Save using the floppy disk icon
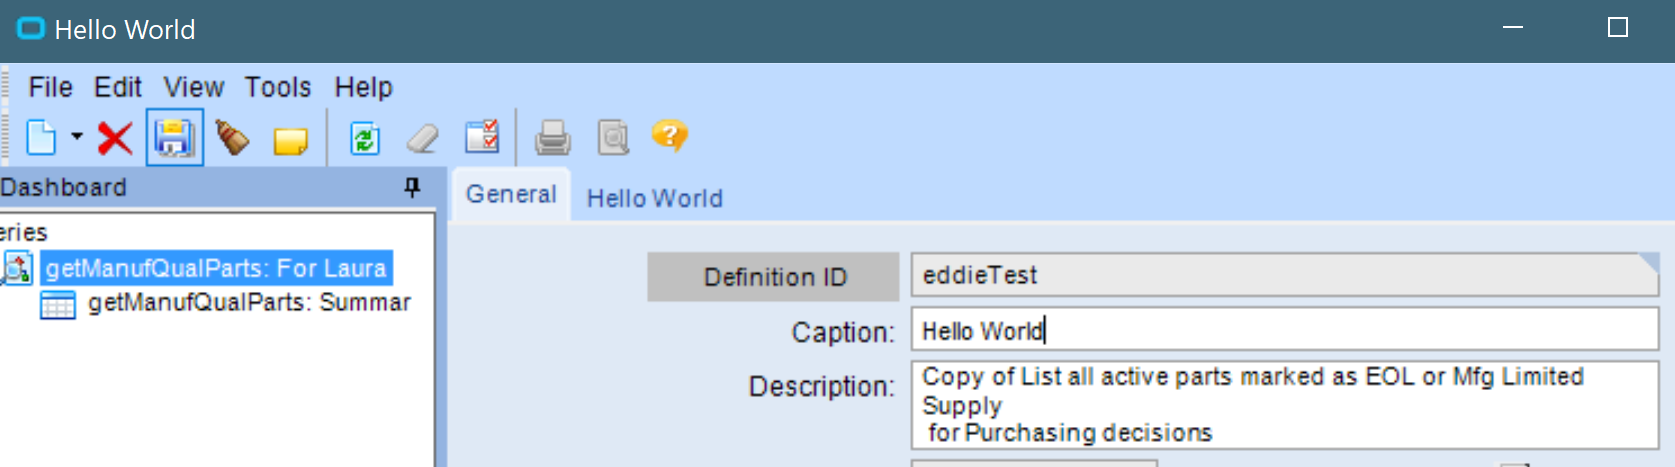Viewport: 1675px width, 467px height. (174, 137)
